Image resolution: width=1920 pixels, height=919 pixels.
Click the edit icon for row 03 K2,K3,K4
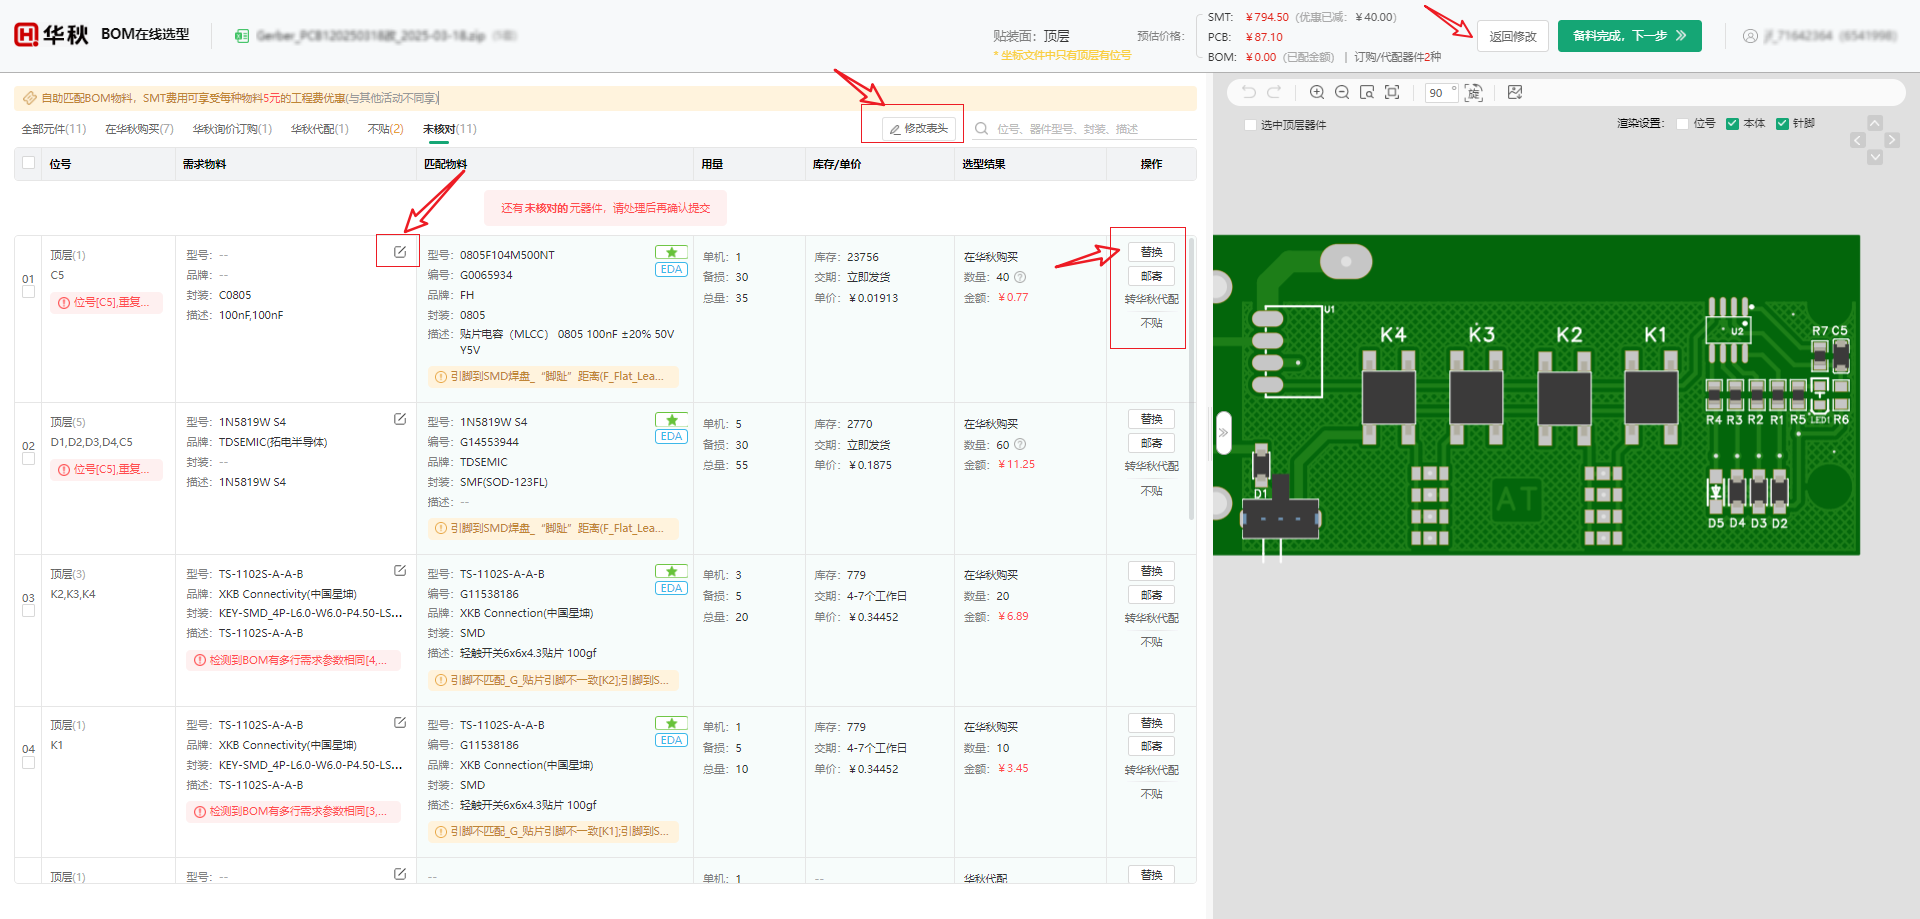click(x=400, y=571)
